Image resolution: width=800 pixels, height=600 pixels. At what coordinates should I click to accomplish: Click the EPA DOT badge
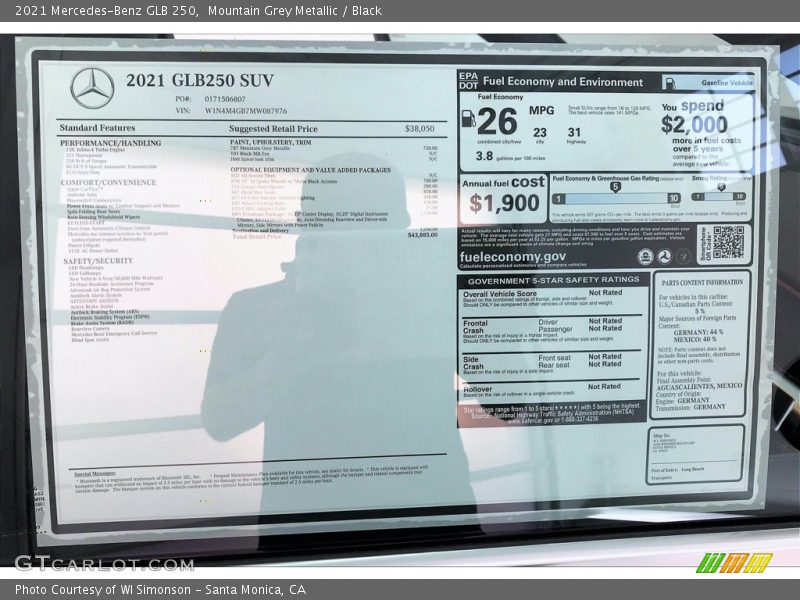click(468, 81)
